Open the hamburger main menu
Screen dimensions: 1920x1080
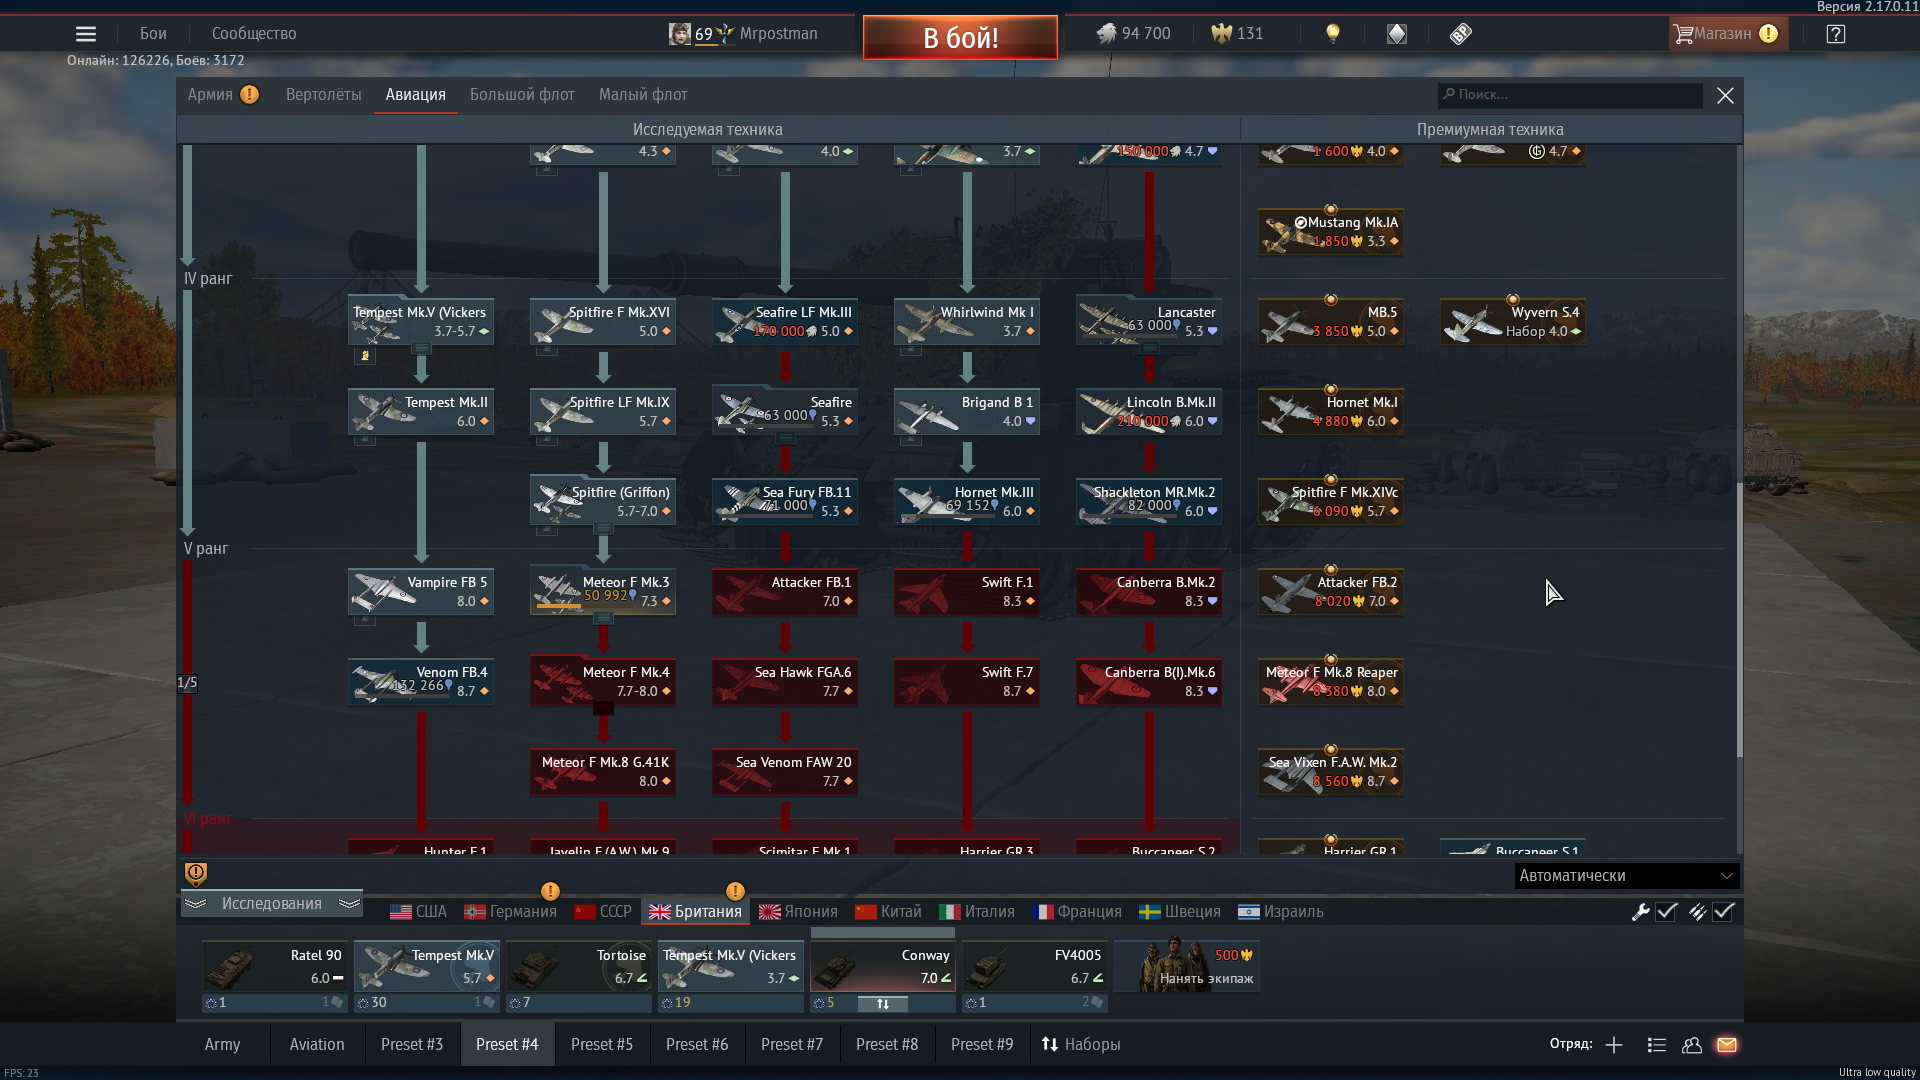(x=86, y=34)
